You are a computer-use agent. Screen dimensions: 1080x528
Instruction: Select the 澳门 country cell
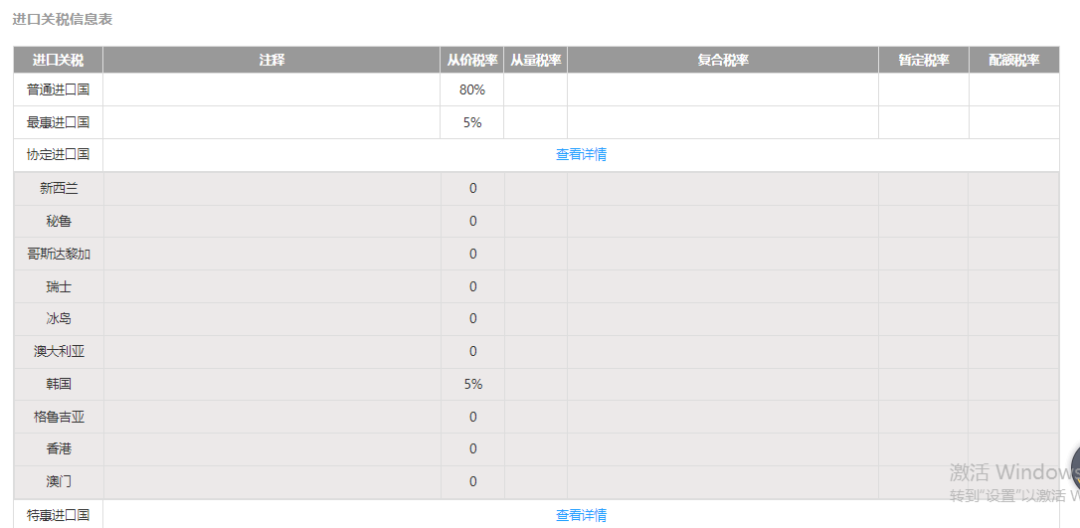[59, 481]
